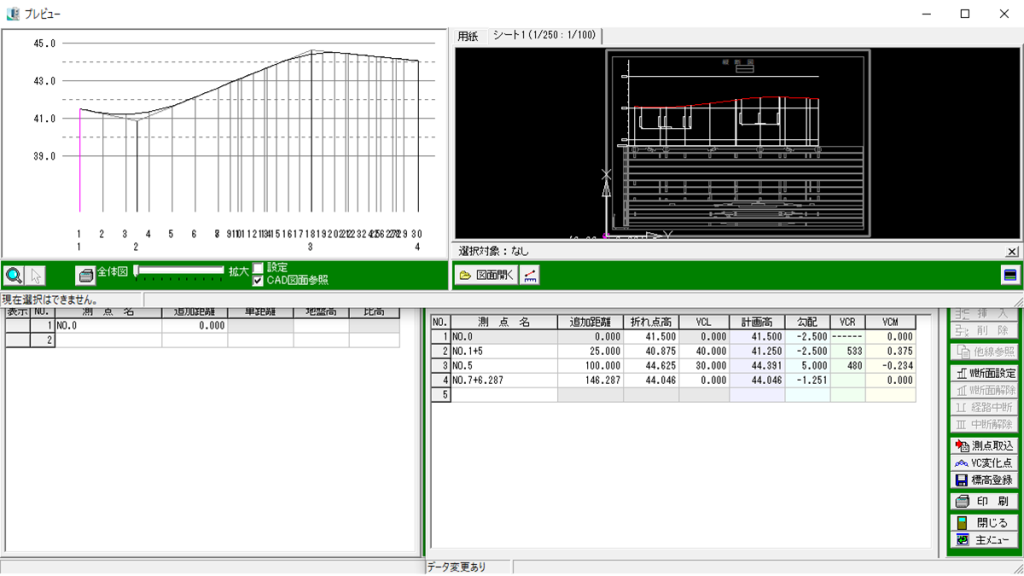Switch to the 用紙 tab
This screenshot has width=1024, height=576.
[x=468, y=36]
